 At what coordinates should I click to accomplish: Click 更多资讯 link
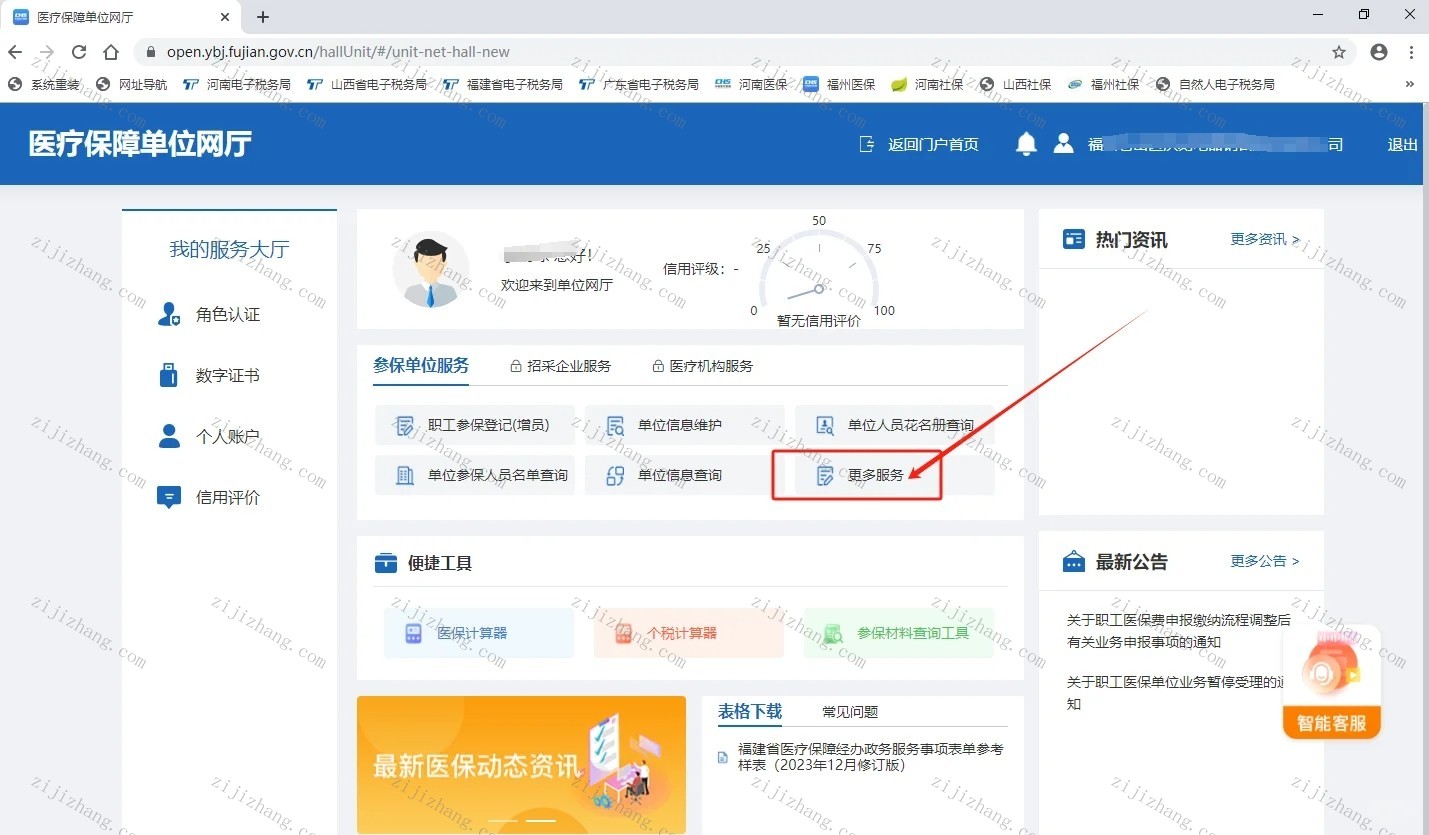tap(1265, 240)
